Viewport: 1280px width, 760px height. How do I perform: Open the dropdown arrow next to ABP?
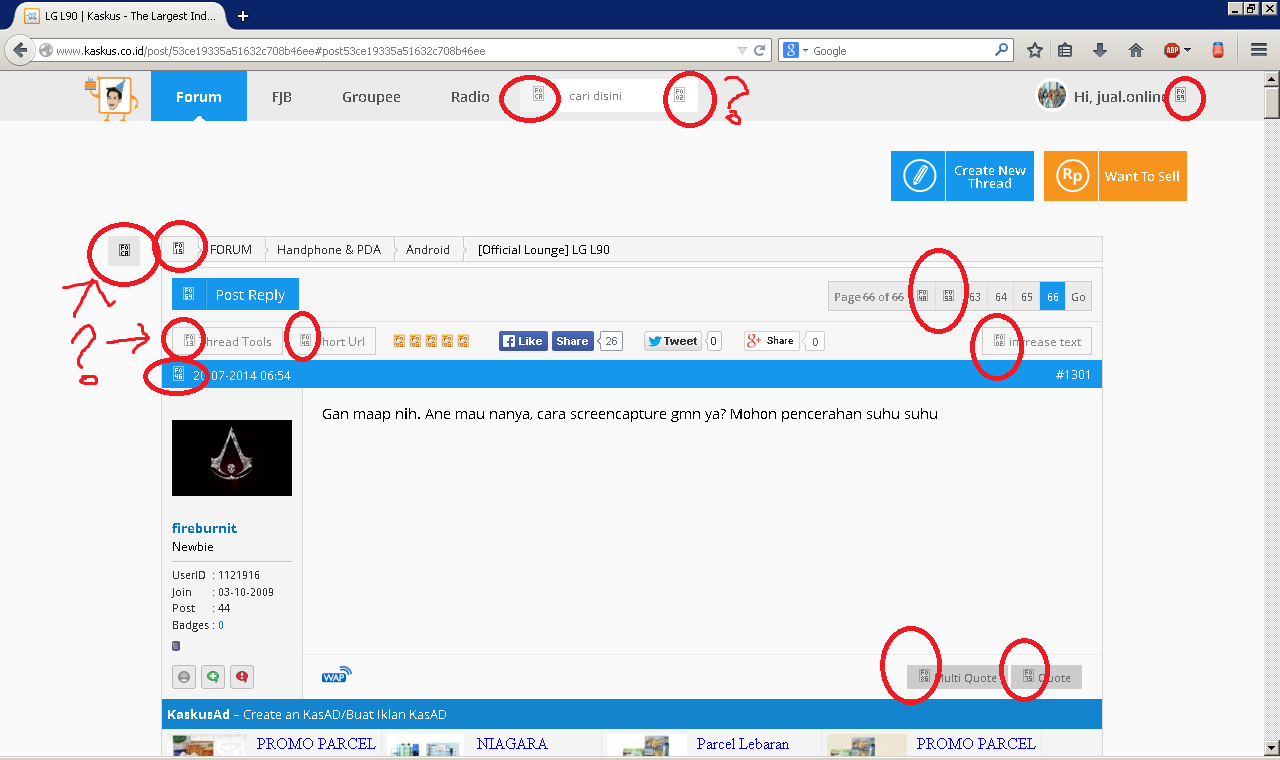1187,50
